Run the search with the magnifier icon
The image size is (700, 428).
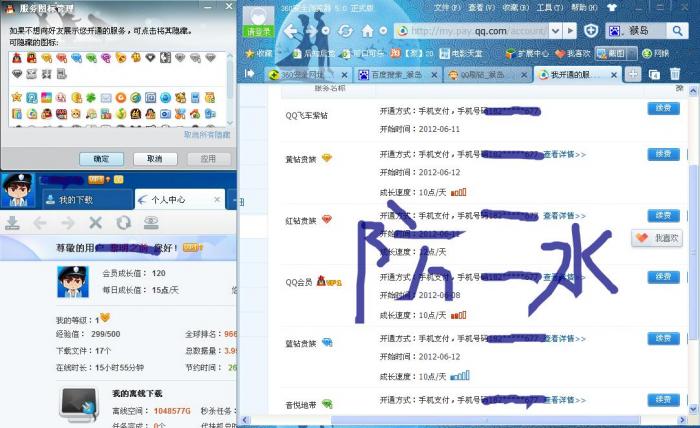(677, 31)
